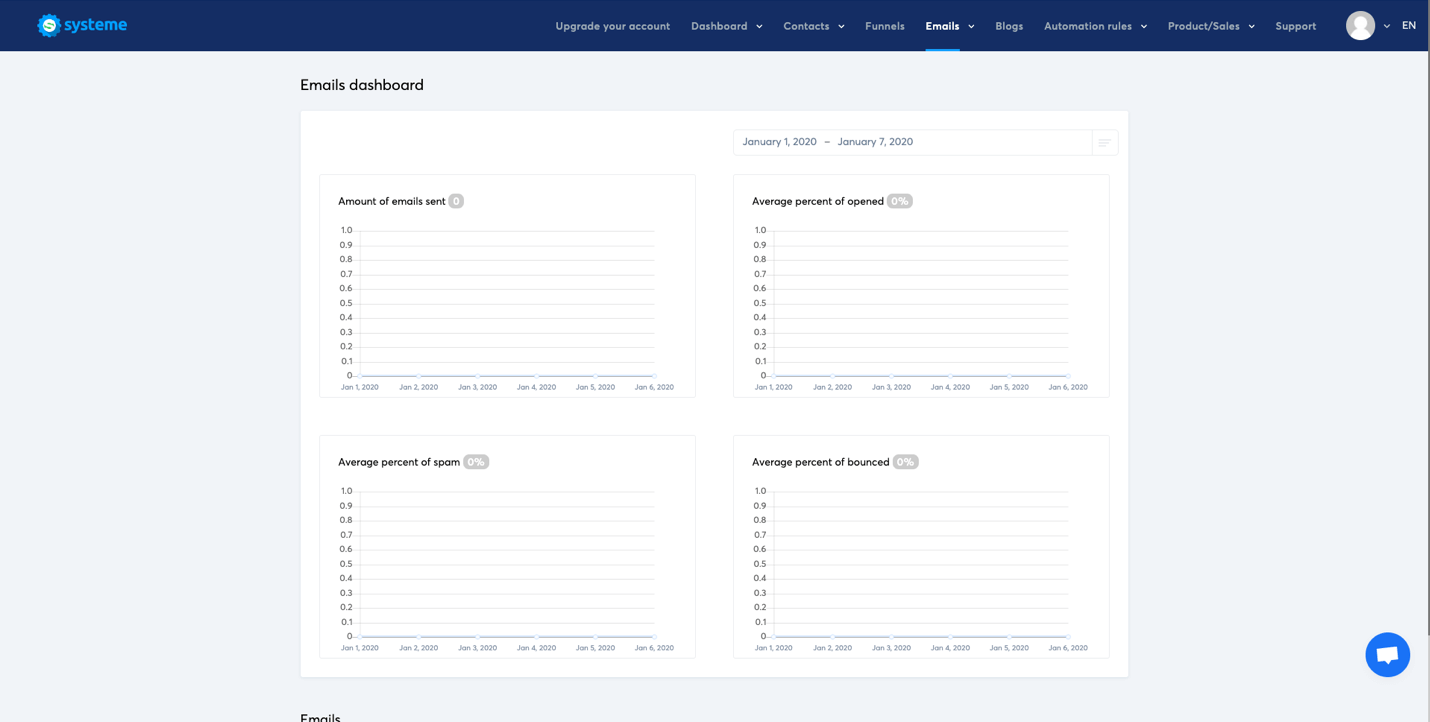Open the Blogs page
Screen dimensions: 1430x722
pyautogui.click(x=1008, y=26)
